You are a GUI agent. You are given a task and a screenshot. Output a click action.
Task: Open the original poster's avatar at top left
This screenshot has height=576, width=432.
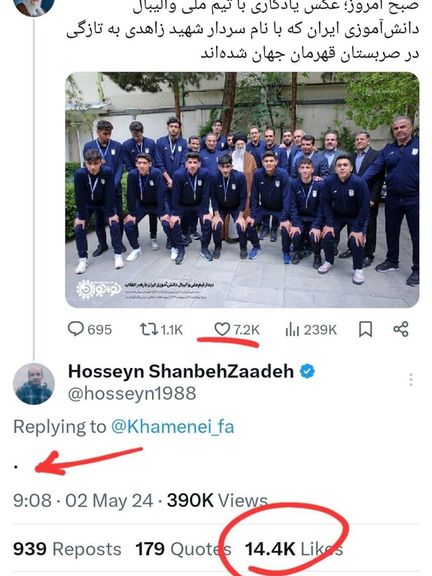click(34, 7)
